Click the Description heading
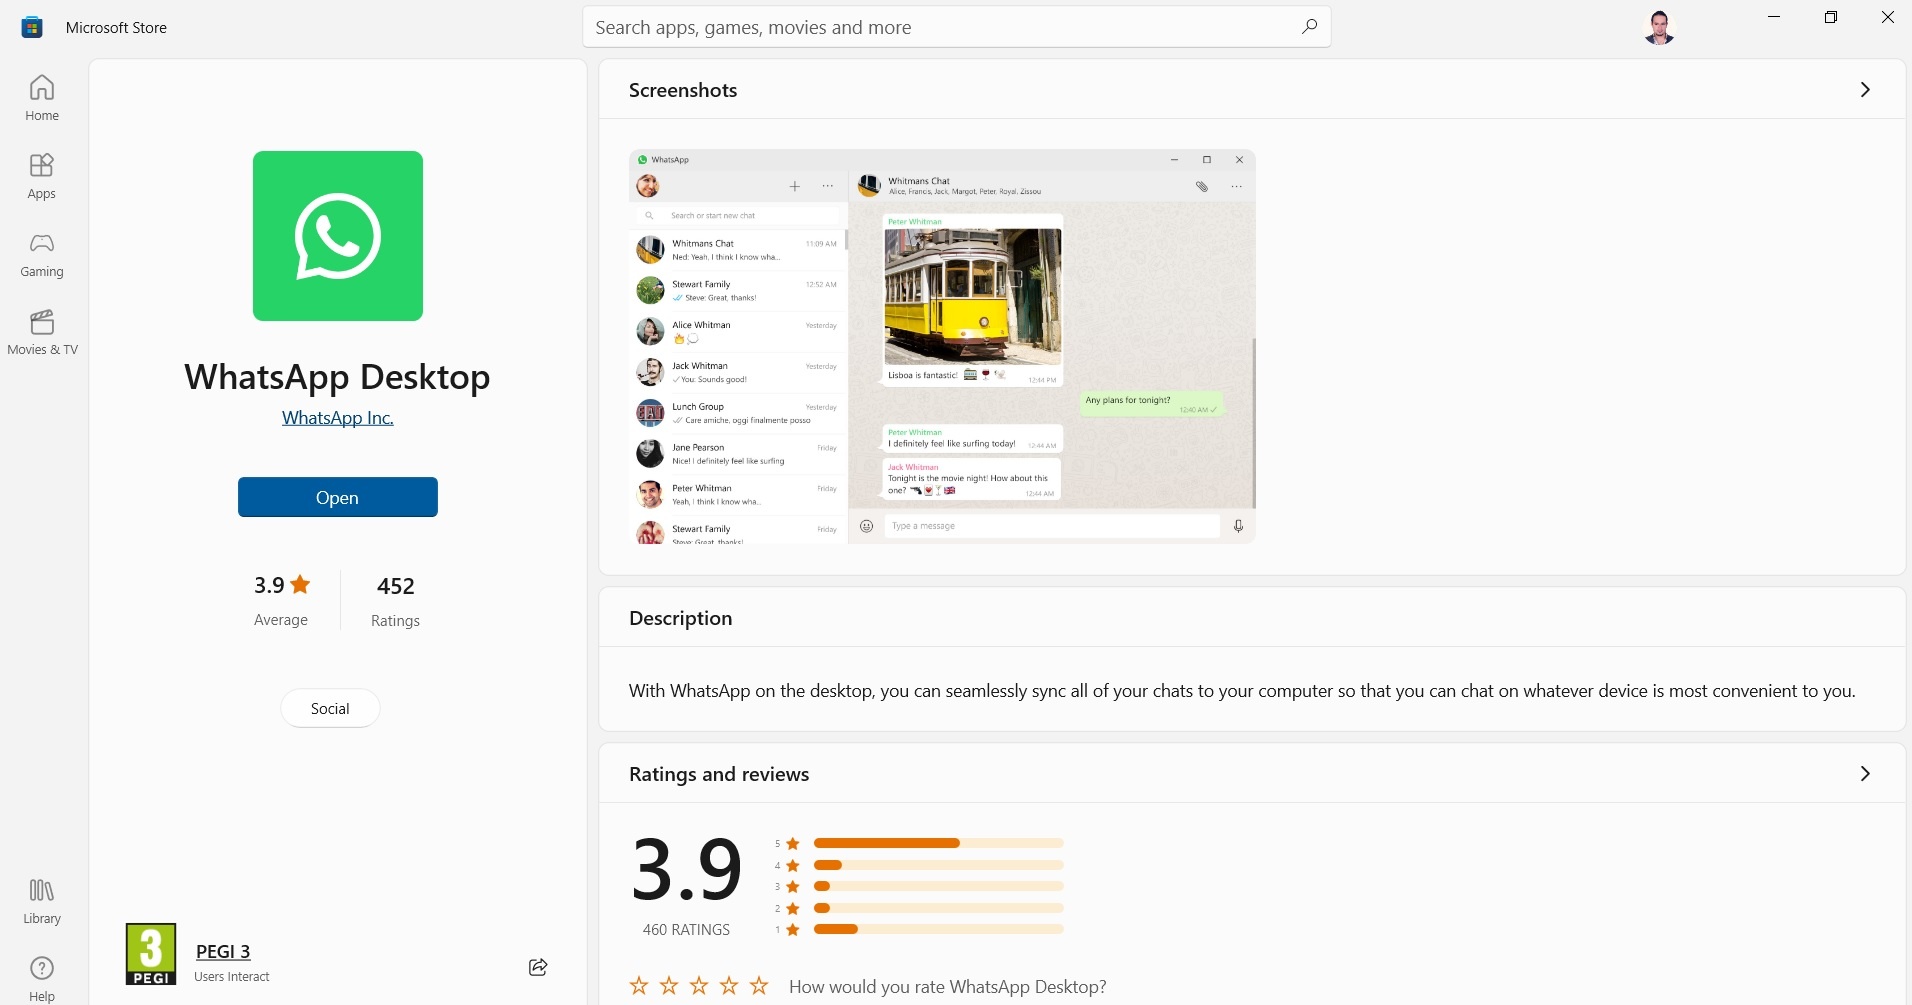This screenshot has height=1005, width=1912. (x=681, y=618)
